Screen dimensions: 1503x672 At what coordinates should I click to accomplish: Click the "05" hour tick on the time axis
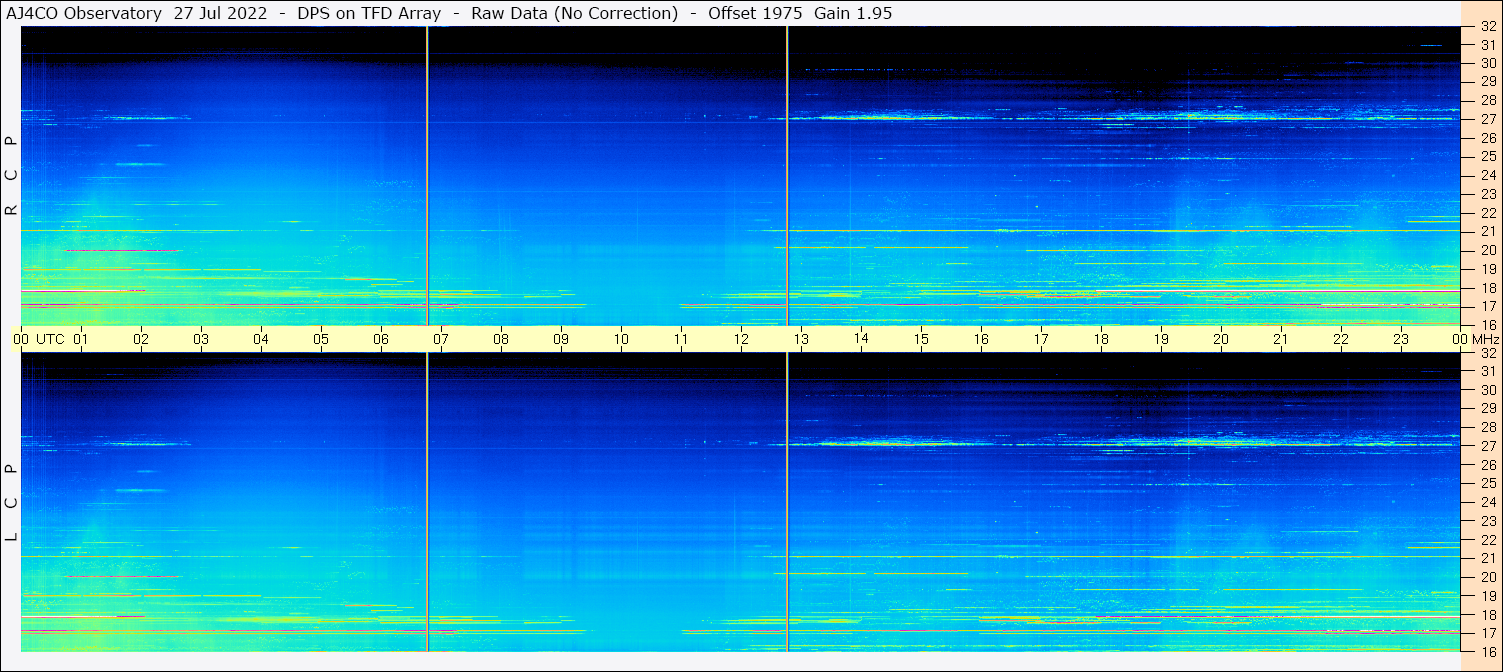(x=321, y=339)
